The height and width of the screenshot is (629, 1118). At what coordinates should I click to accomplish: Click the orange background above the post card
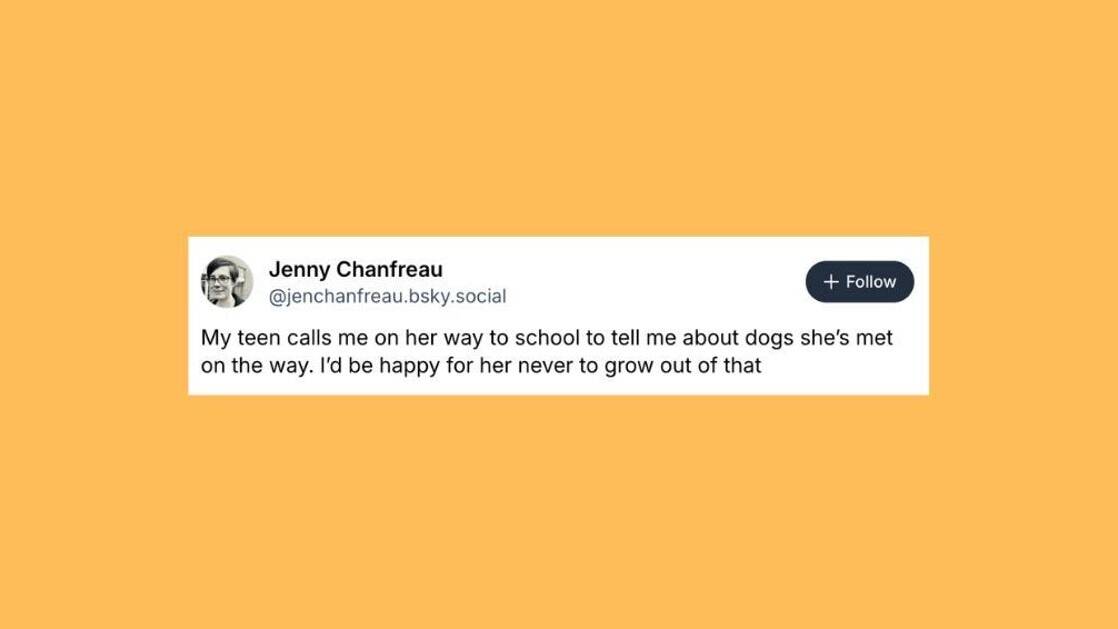click(558, 120)
